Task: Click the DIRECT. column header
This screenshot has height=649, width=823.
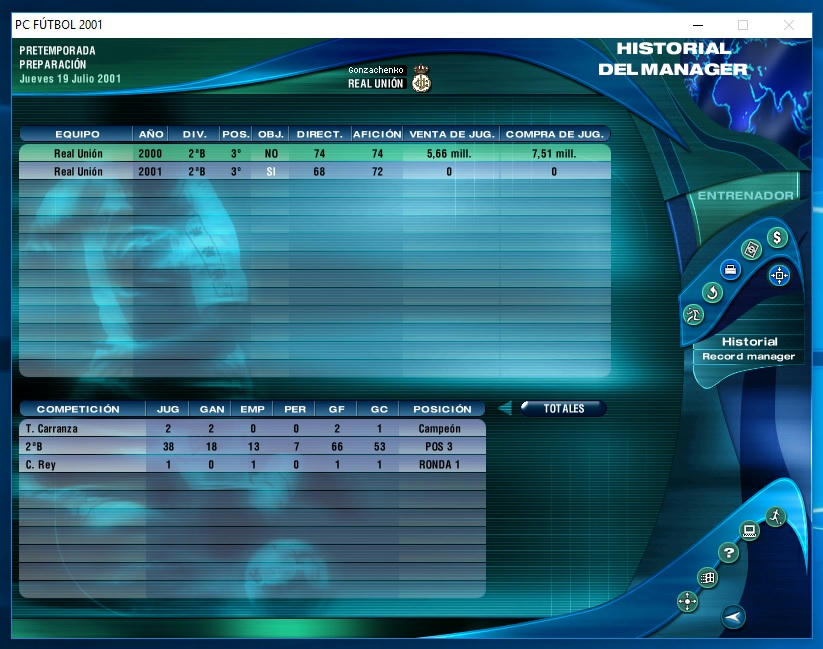Action: (320, 134)
